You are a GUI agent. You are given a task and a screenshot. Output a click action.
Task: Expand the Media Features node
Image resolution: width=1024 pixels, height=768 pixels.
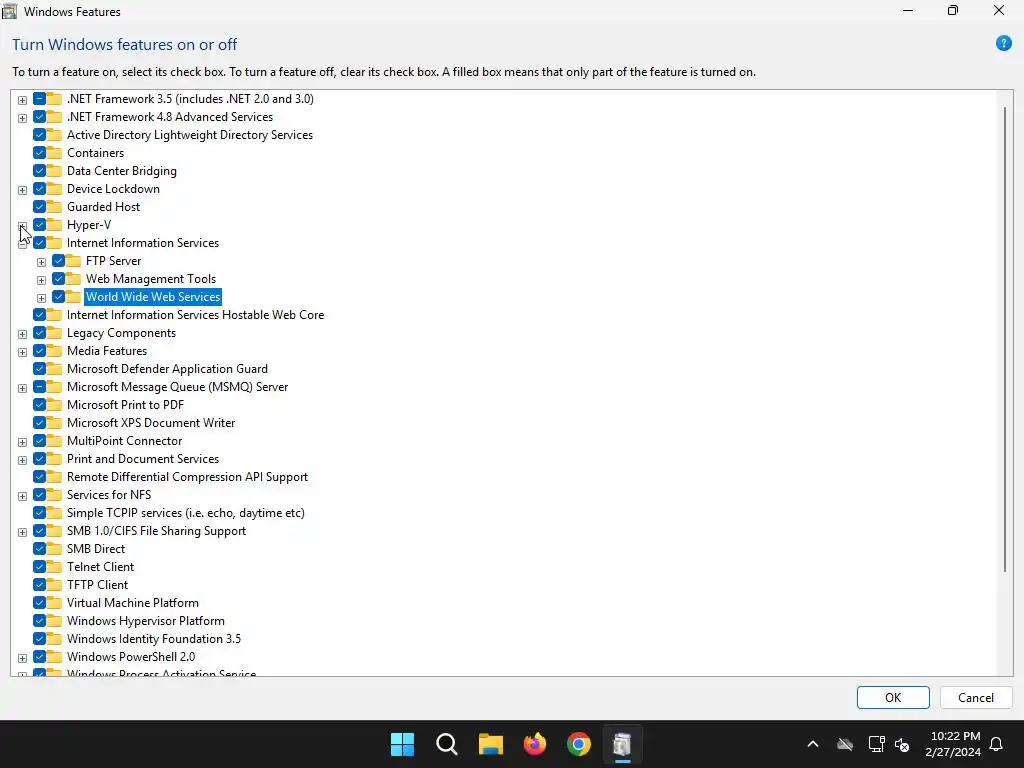click(22, 353)
